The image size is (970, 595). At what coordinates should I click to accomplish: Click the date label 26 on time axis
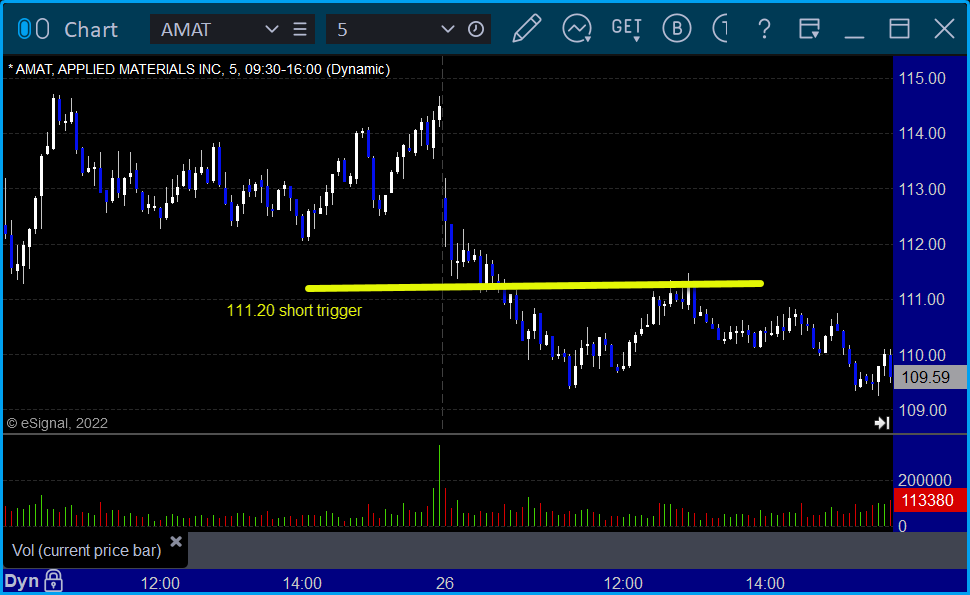445,583
